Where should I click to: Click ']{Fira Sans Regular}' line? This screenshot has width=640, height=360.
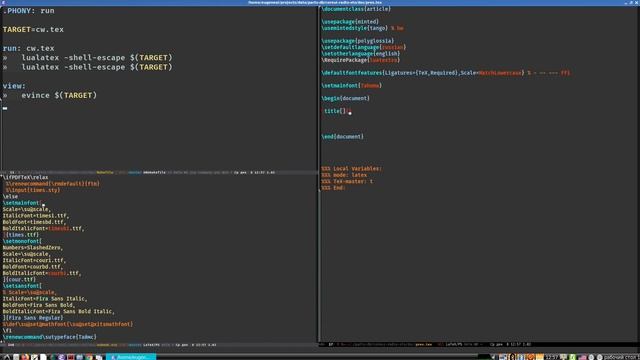(33, 318)
